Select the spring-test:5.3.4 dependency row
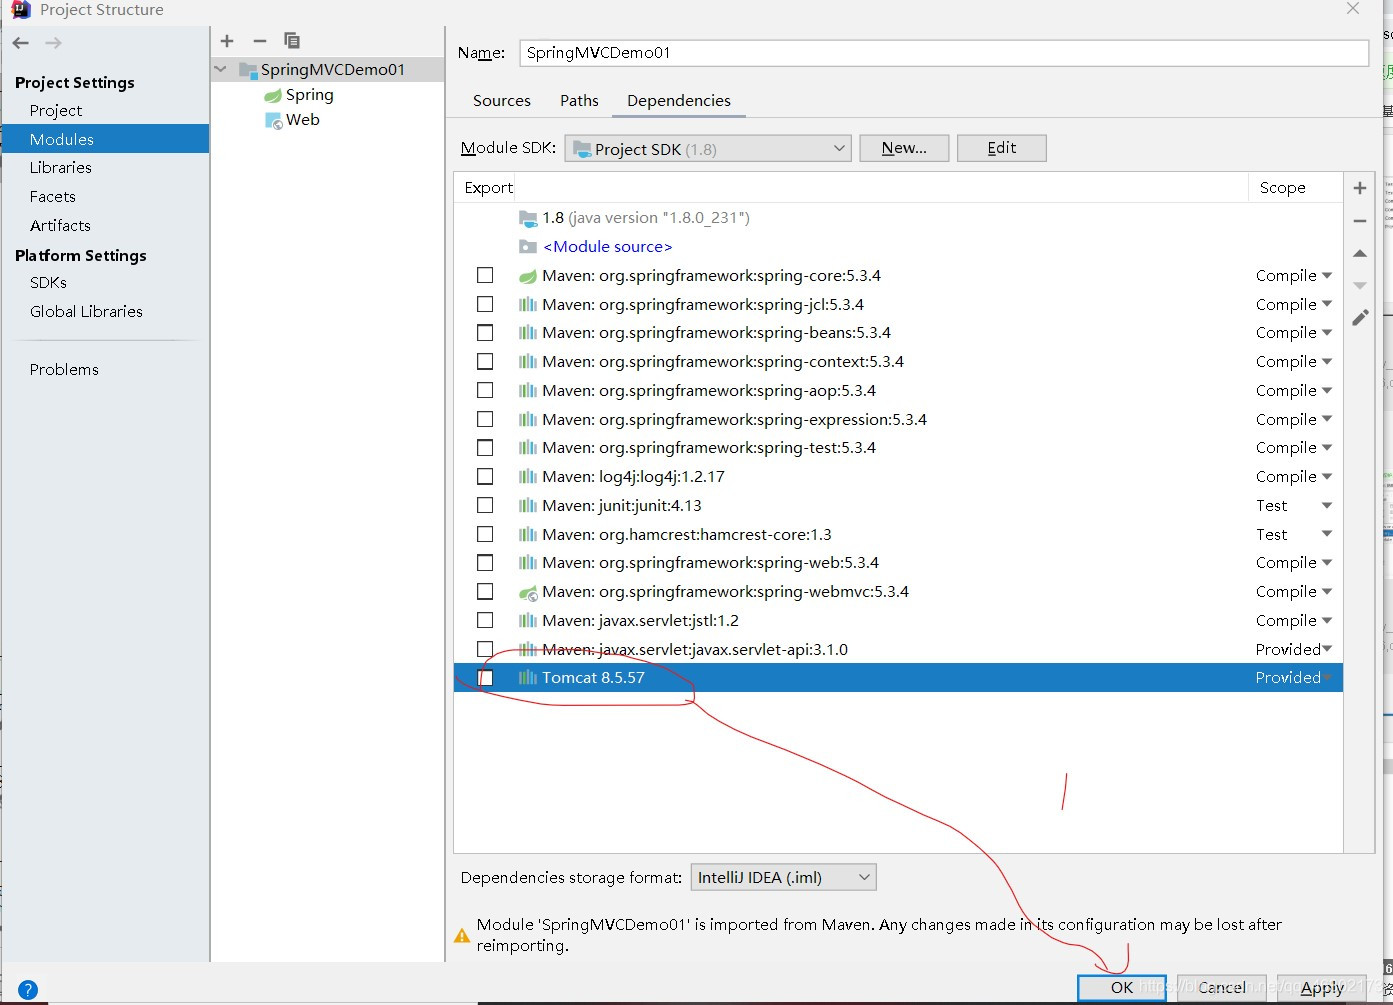The height and width of the screenshot is (1005, 1393). [x=898, y=448]
